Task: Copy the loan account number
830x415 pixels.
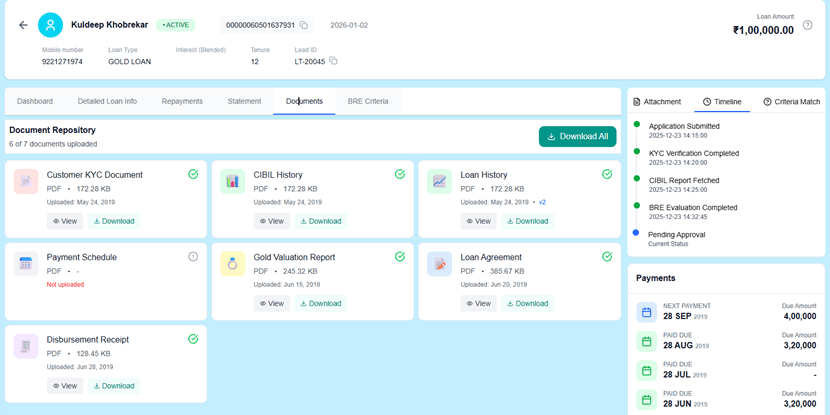Action: (304, 25)
